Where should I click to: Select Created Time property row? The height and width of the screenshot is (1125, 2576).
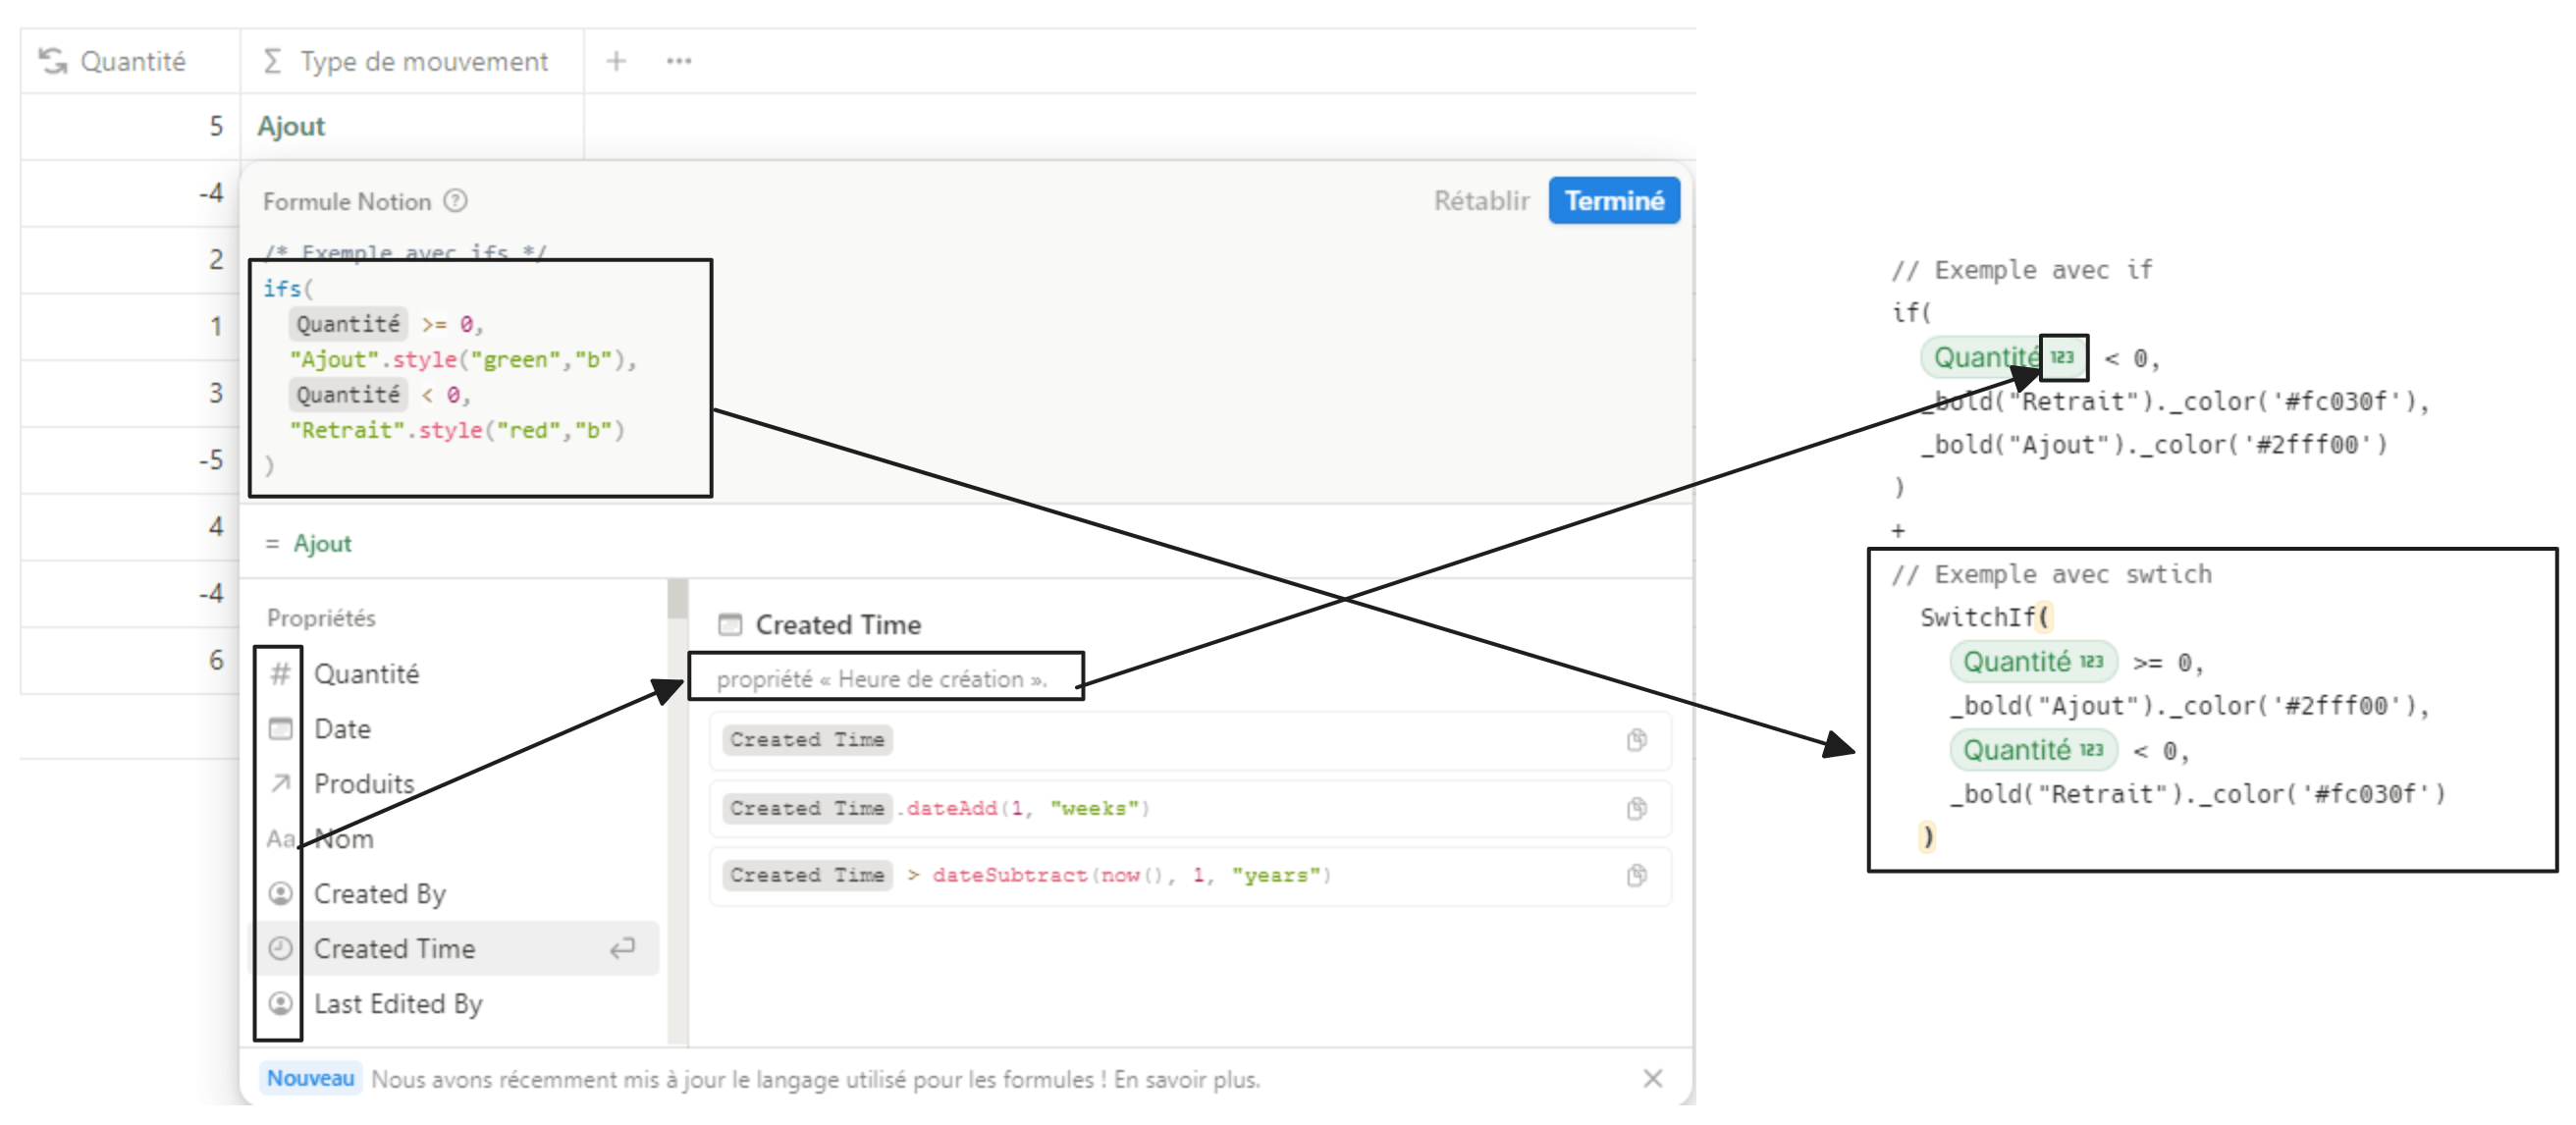pyautogui.click(x=454, y=949)
